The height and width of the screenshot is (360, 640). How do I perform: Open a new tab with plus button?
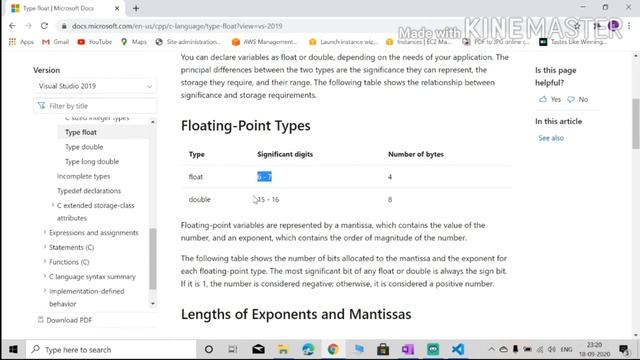click(x=136, y=8)
